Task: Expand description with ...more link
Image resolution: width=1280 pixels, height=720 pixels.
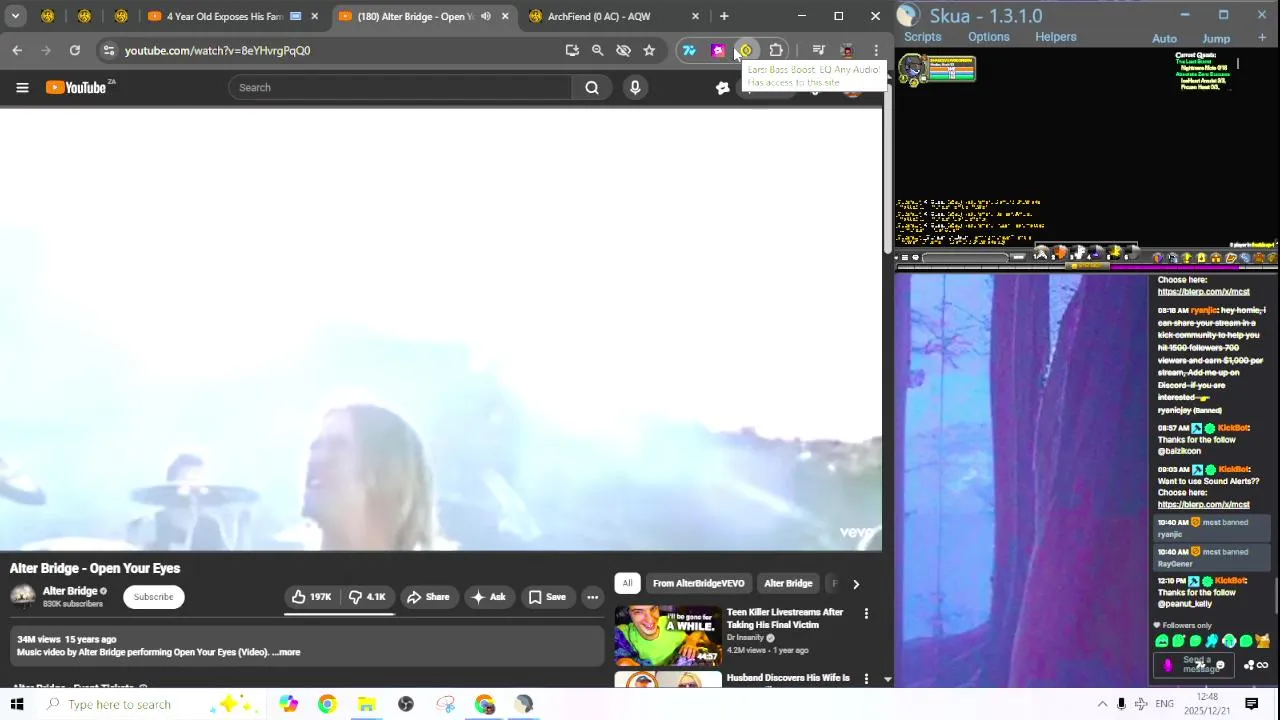Action: (286, 652)
